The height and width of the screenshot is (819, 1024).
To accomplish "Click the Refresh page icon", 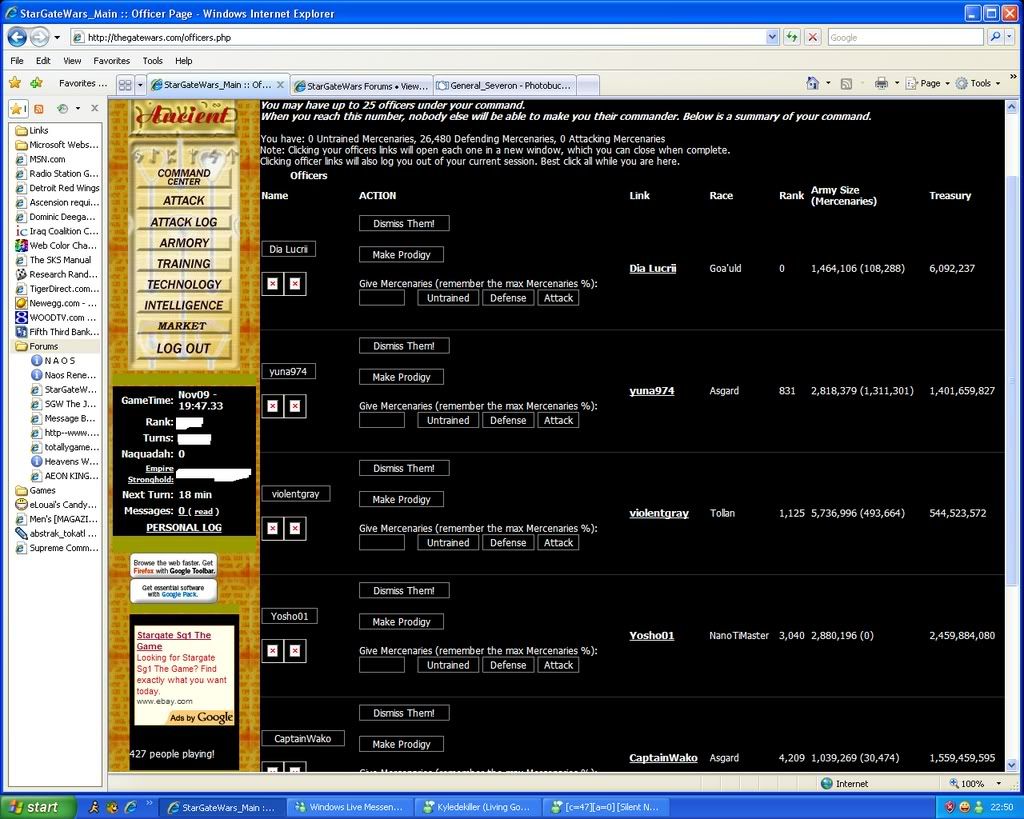I will click(x=792, y=37).
